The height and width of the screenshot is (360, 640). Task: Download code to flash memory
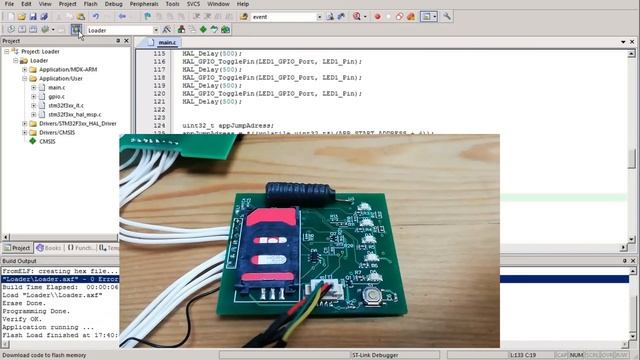point(76,29)
